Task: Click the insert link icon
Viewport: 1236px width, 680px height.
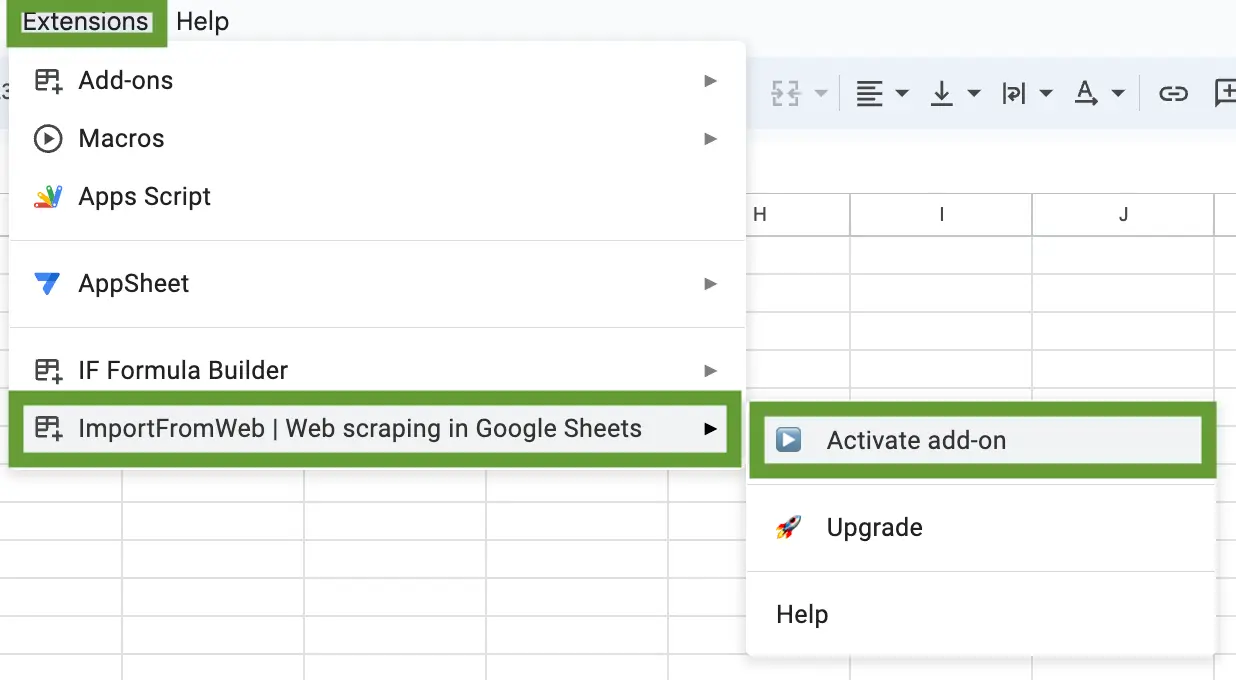Action: tap(1173, 94)
